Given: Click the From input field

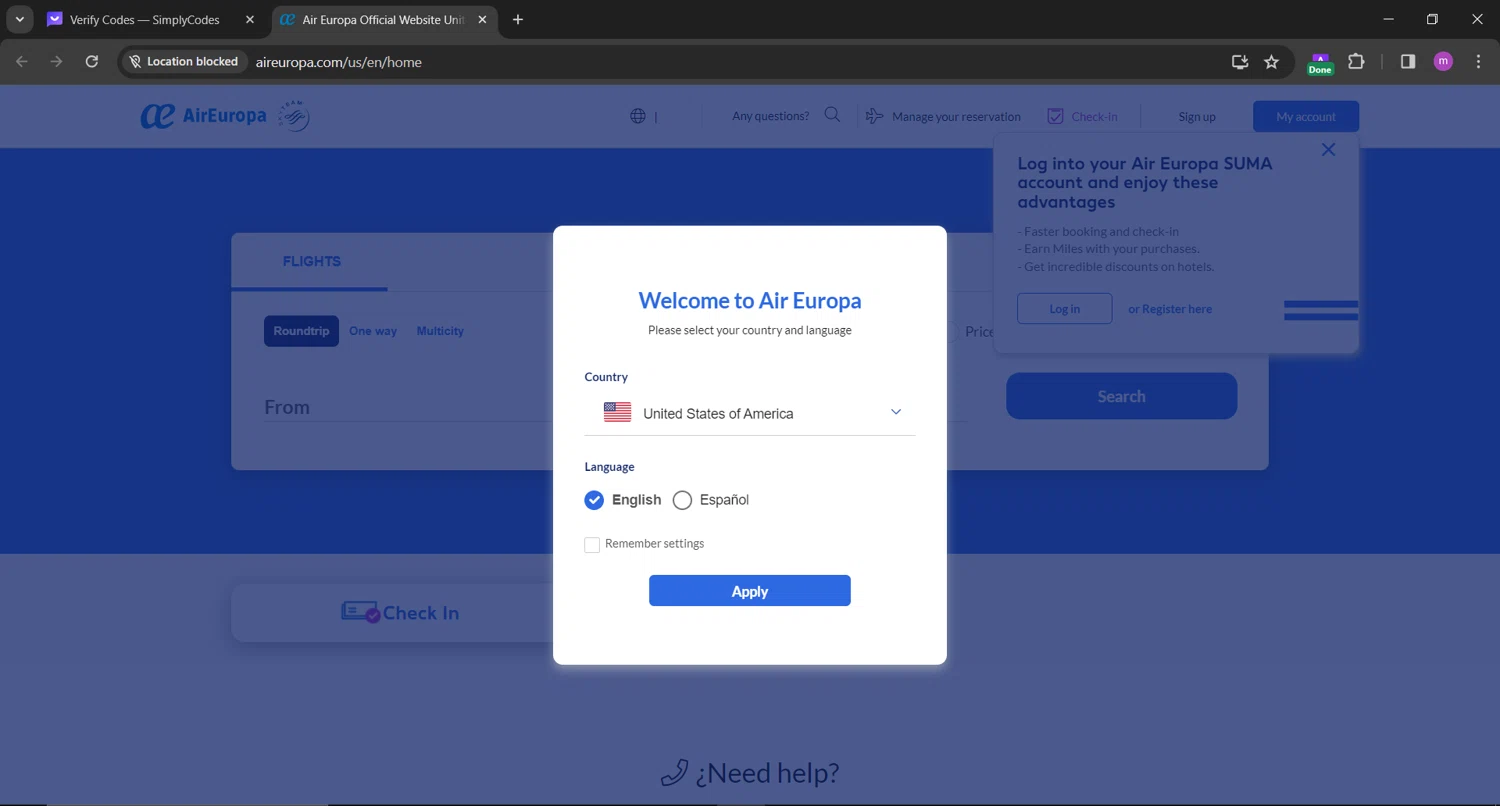Looking at the screenshot, I should click(407, 407).
